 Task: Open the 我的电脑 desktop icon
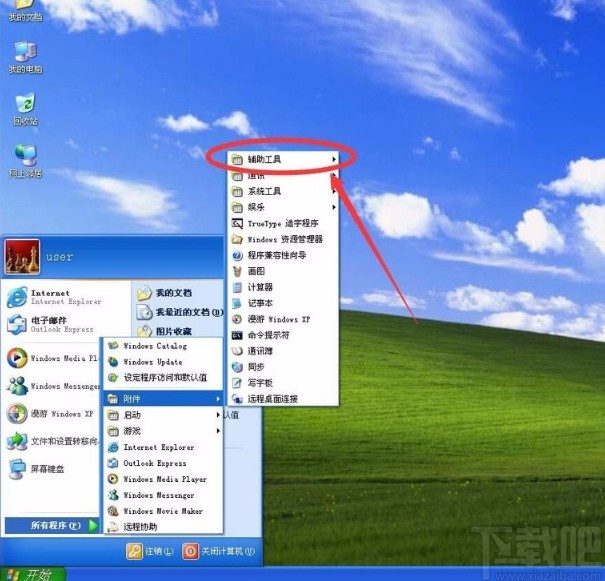[25, 56]
